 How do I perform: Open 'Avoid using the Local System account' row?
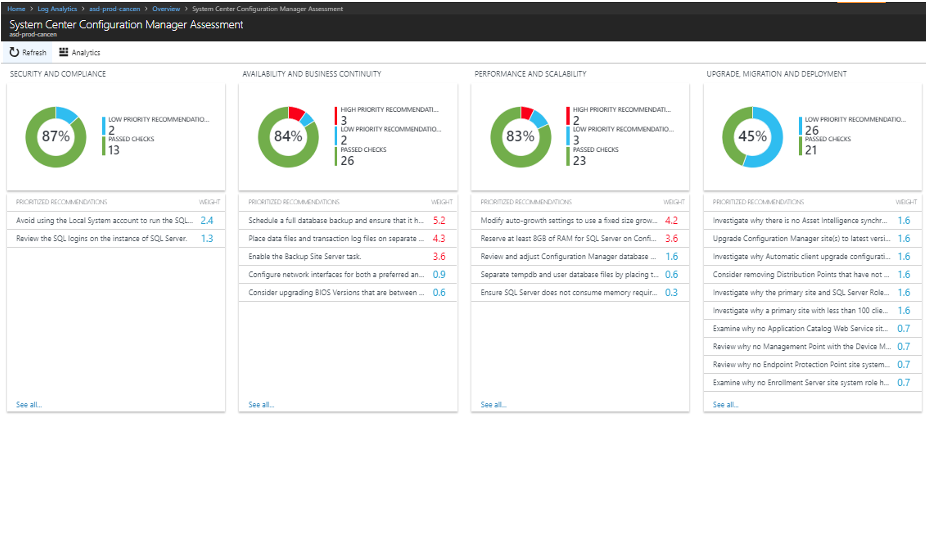point(116,221)
